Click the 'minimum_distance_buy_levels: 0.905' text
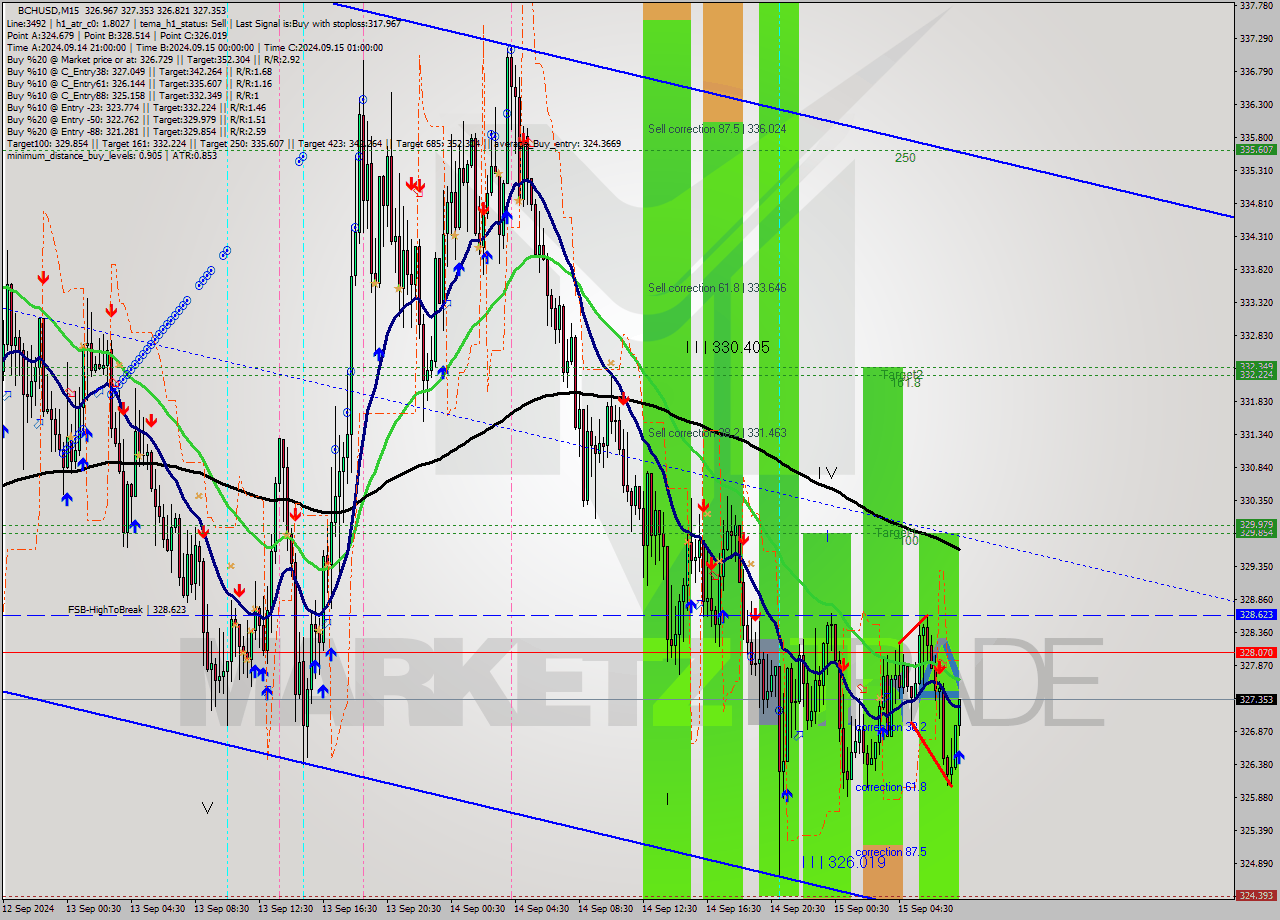This screenshot has width=1280, height=920. click(85, 155)
